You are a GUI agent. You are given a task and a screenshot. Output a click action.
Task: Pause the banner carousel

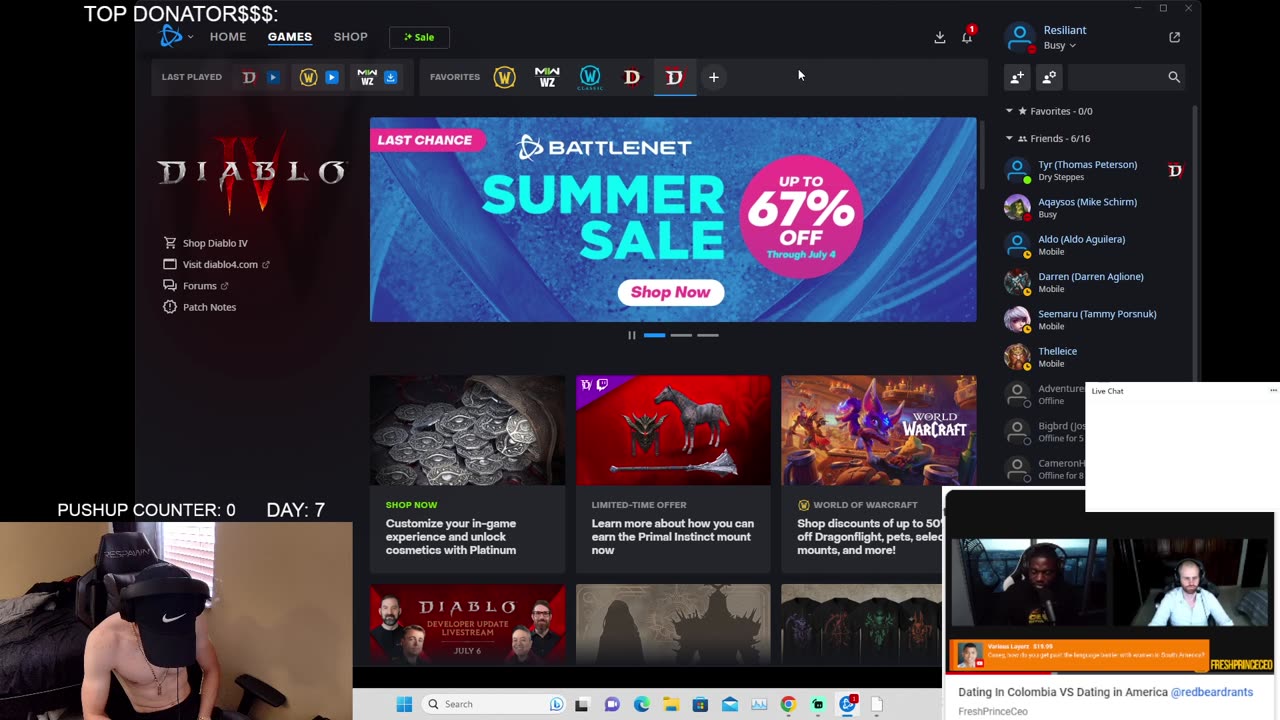631,335
